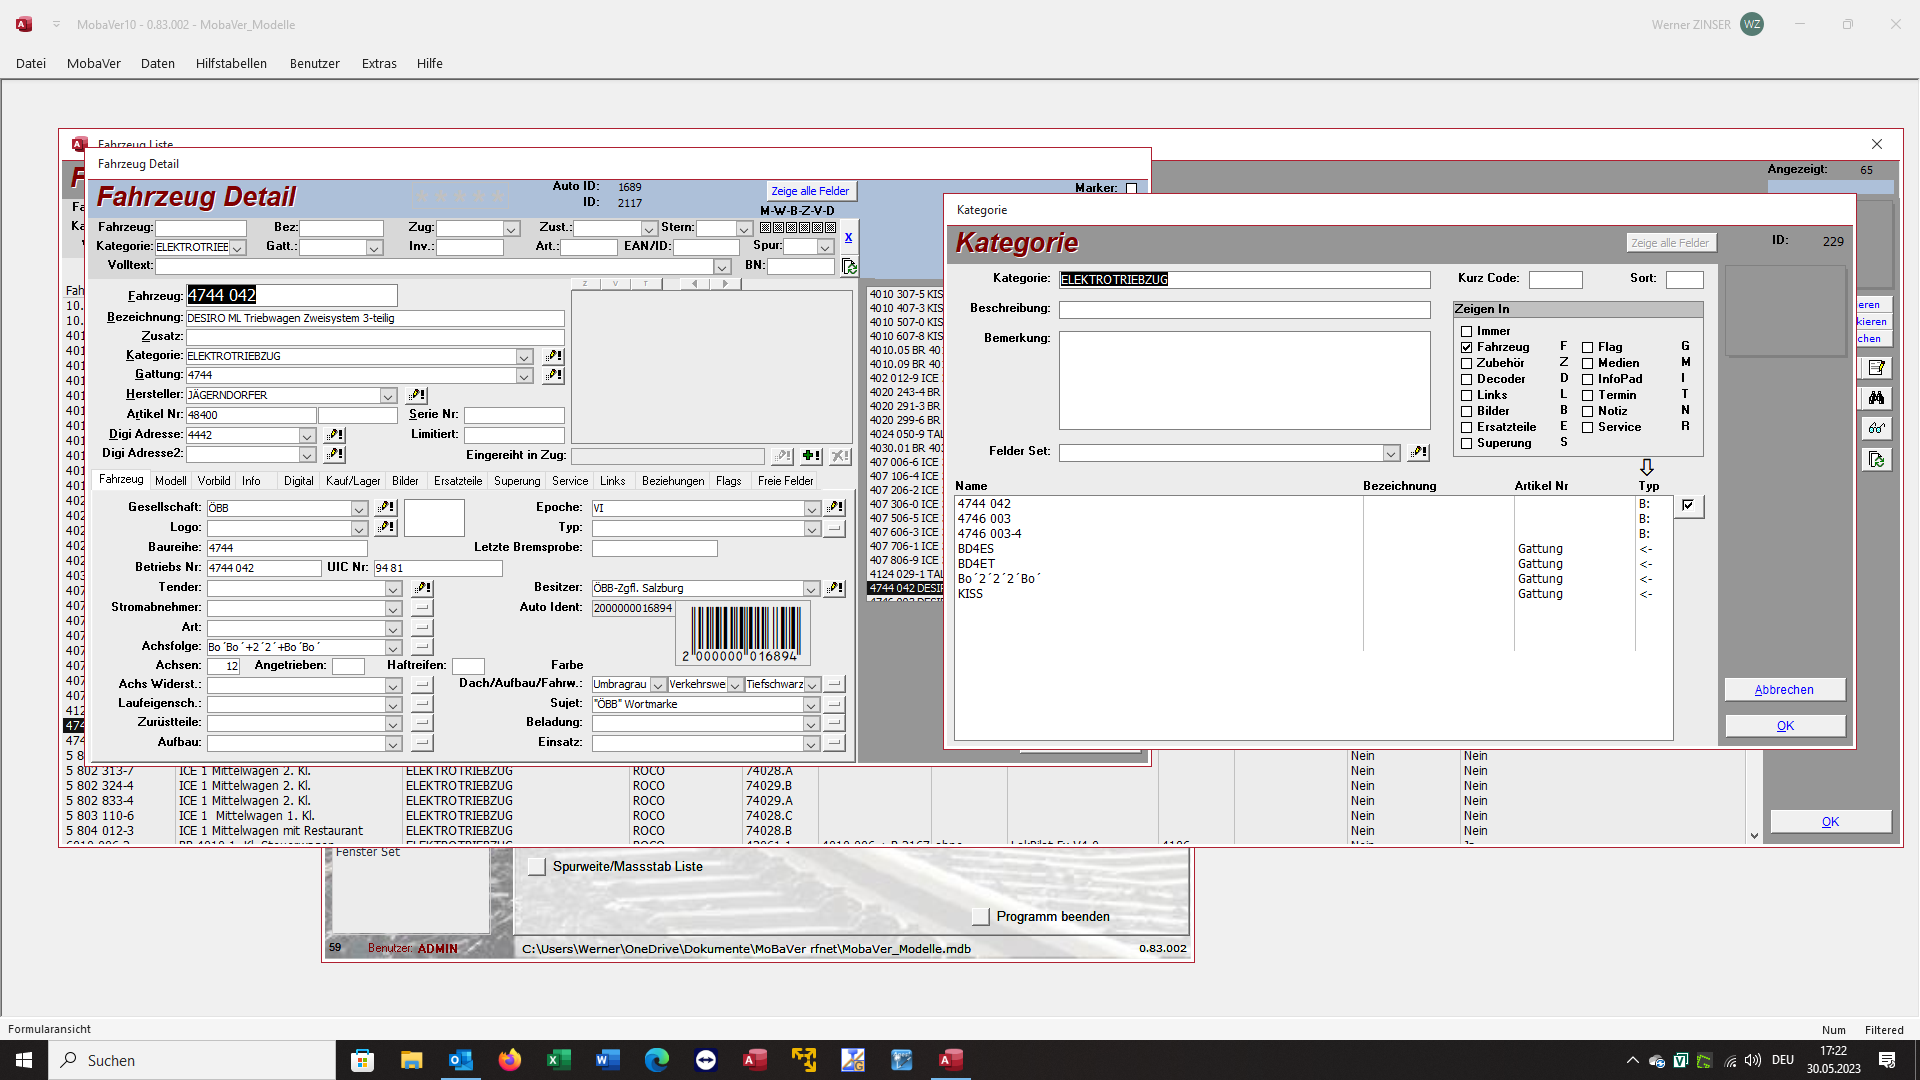This screenshot has width=1920, height=1080.
Task: Expand the Kategorie dropdown in detail form
Action: [524, 357]
